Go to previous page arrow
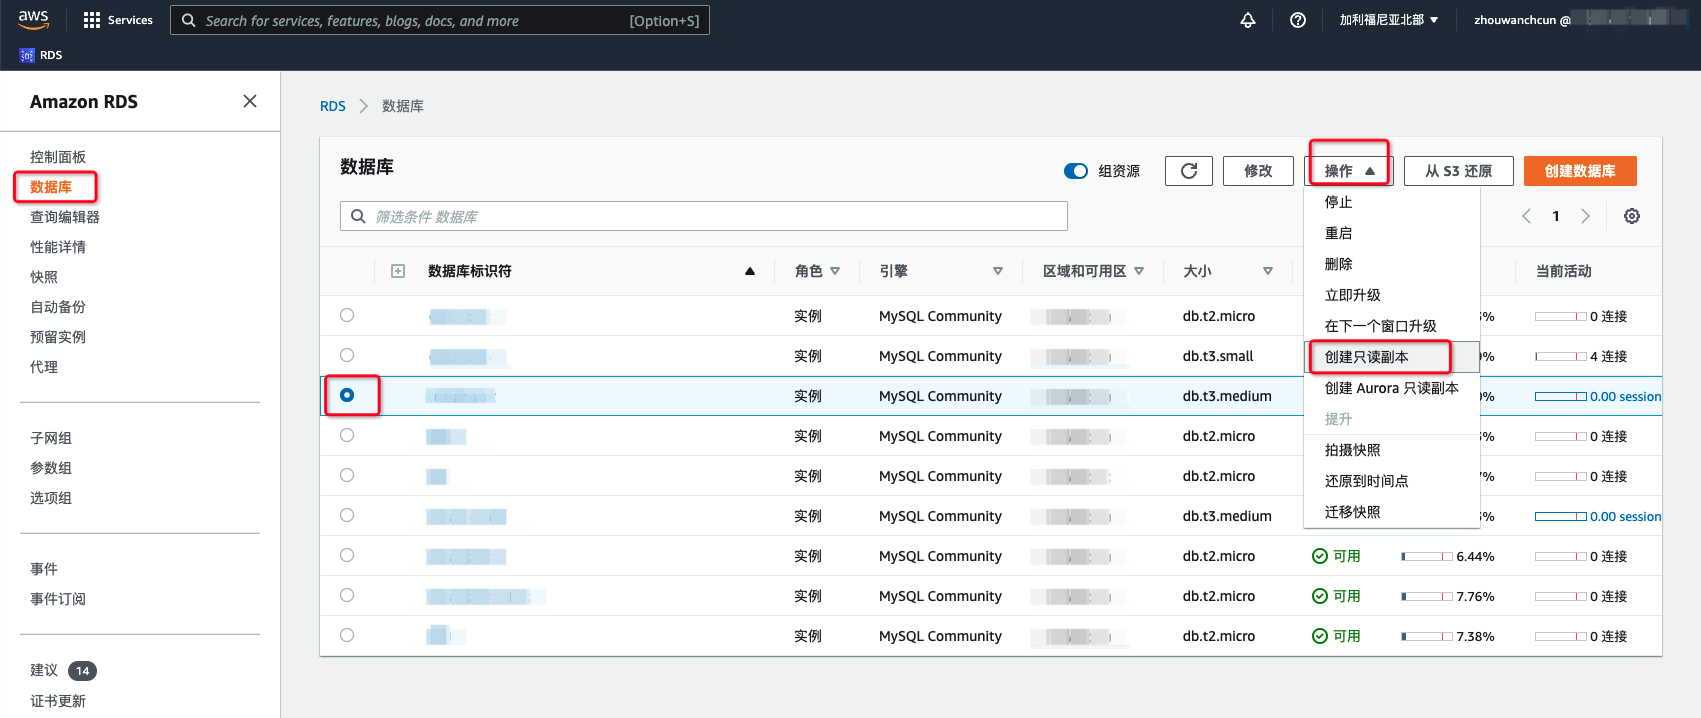Image resolution: width=1701 pixels, height=718 pixels. point(1526,216)
